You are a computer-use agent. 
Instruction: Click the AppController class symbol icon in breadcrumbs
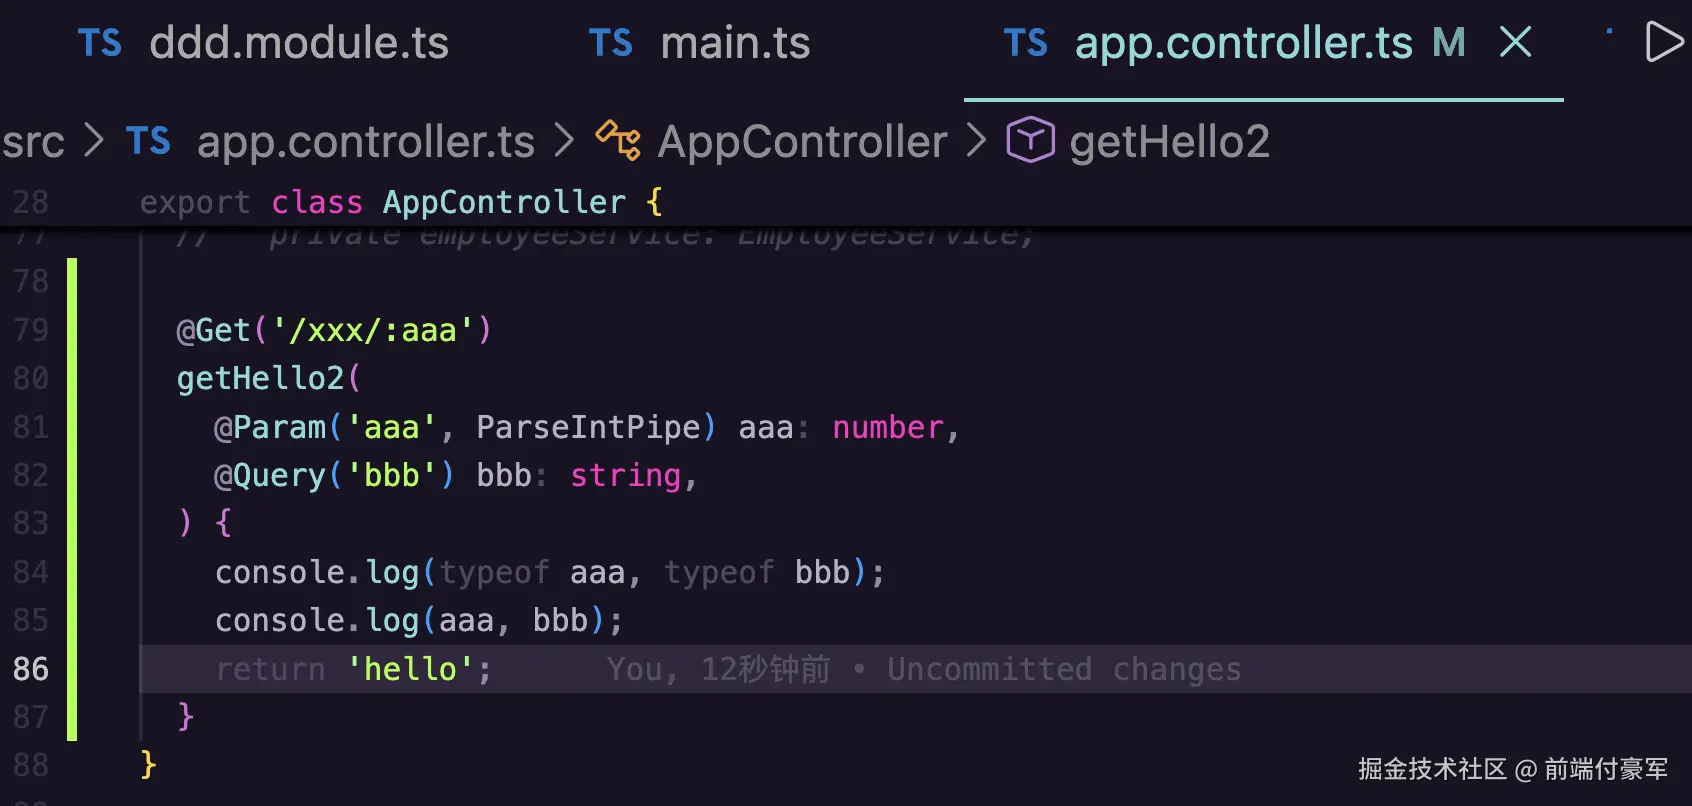click(x=618, y=141)
